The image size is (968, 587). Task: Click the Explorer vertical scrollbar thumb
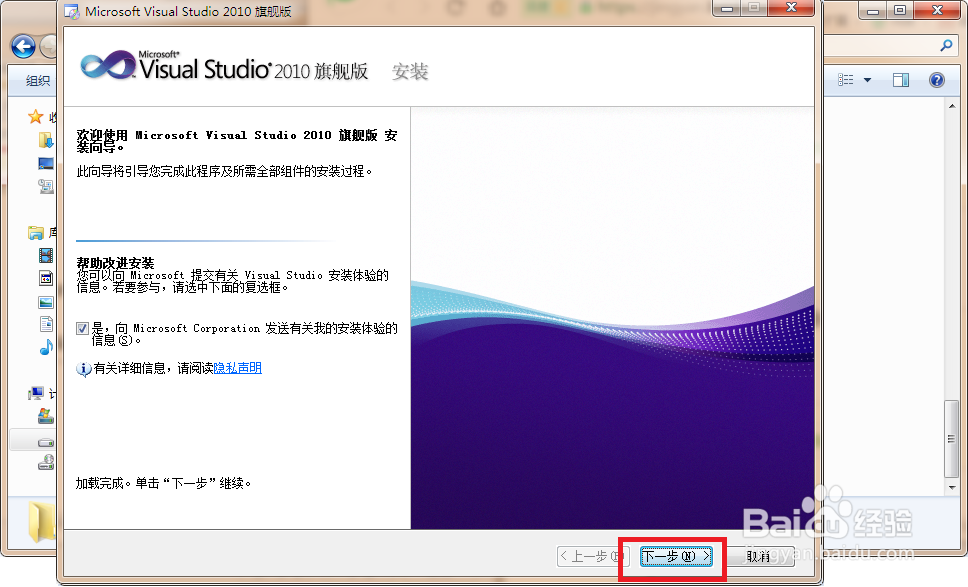pos(951,439)
